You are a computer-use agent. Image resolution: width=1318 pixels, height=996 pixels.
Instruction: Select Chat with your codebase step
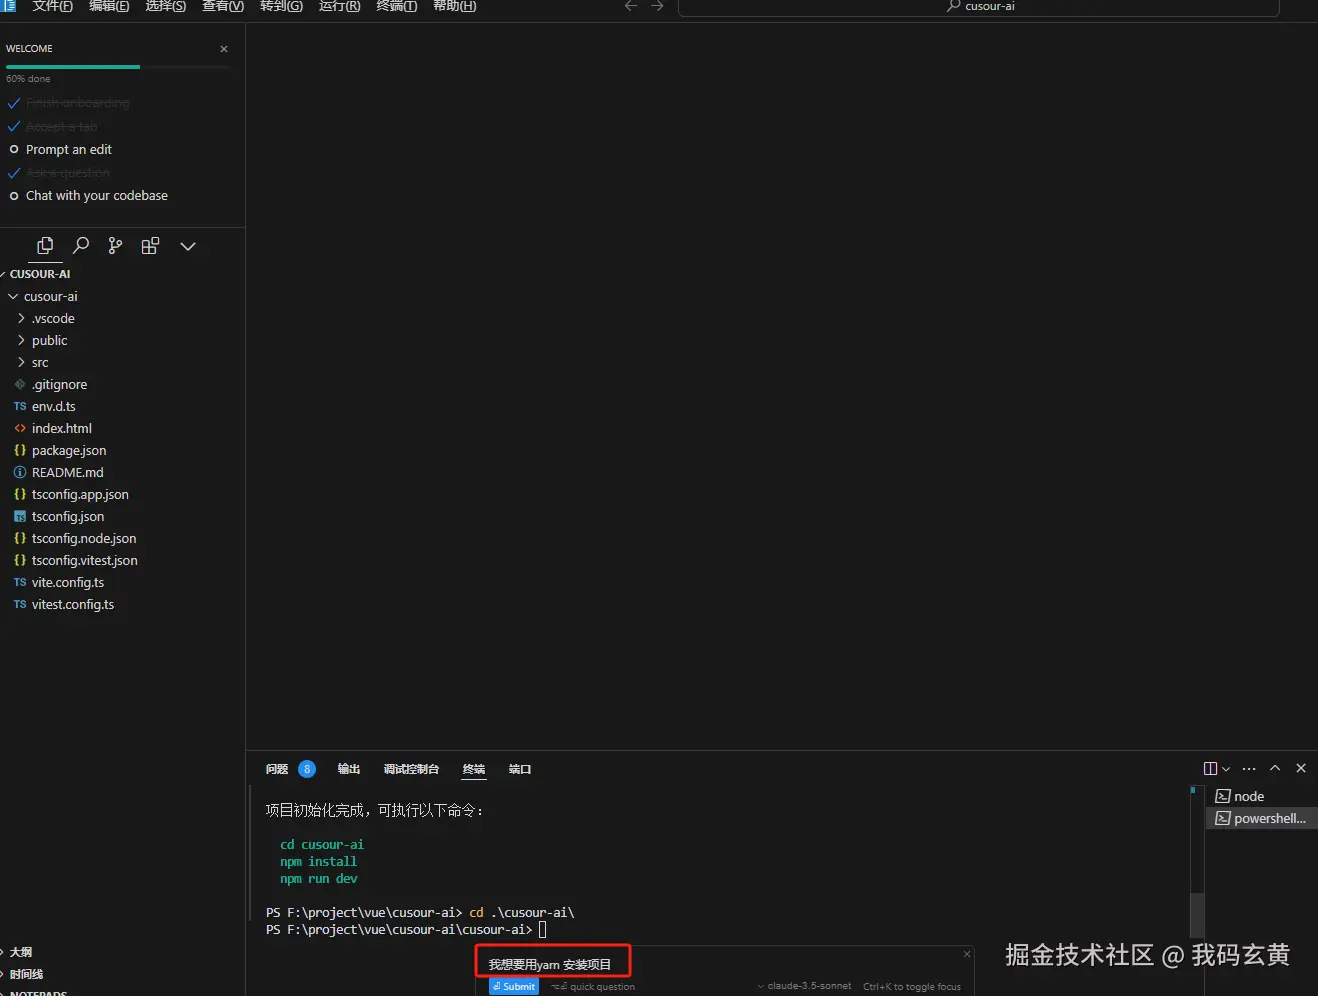pos(96,196)
